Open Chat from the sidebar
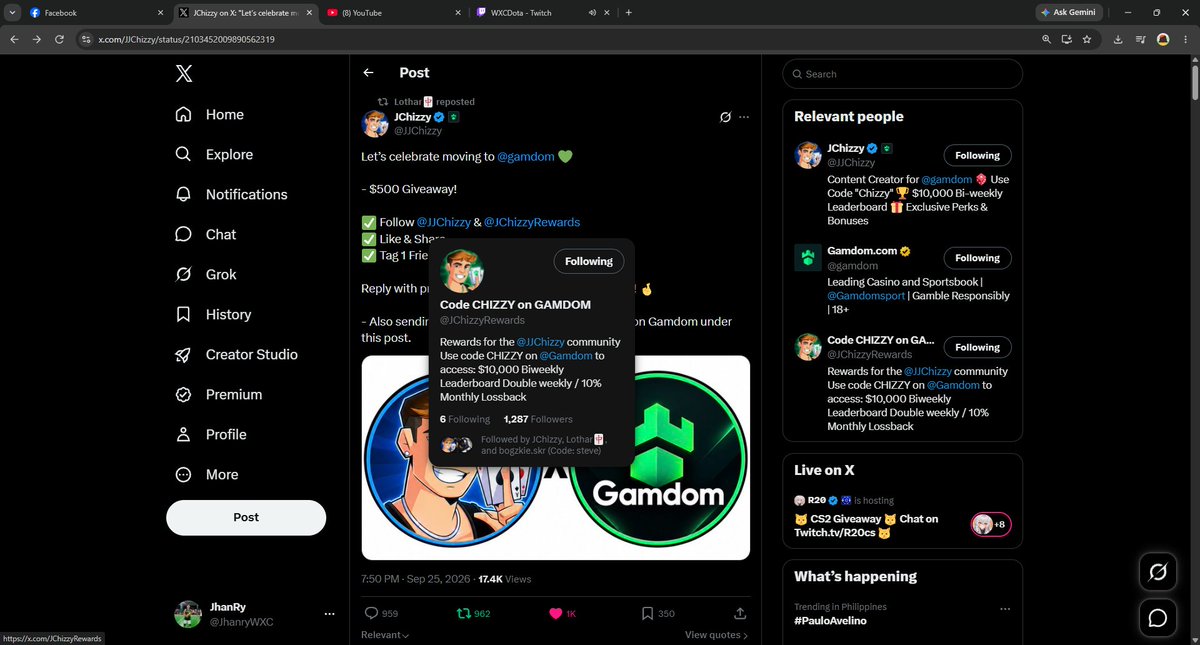 coord(206,234)
